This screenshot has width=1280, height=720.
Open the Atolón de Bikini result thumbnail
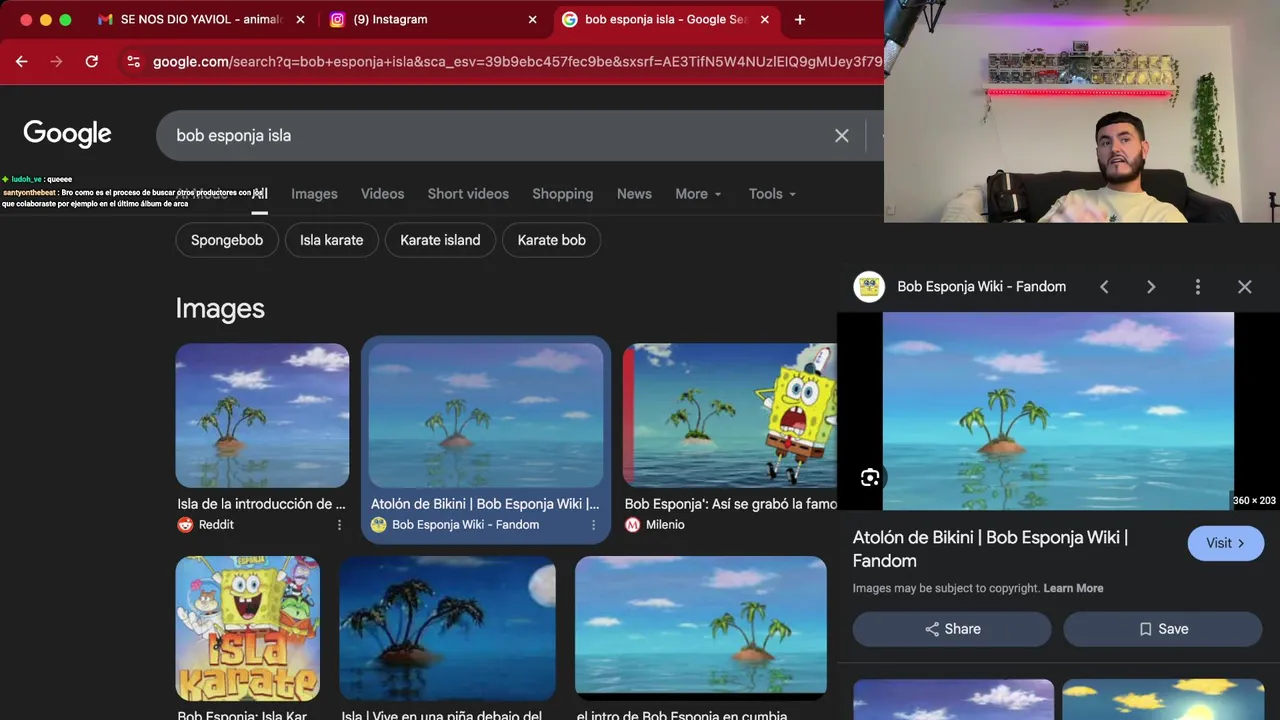[x=486, y=416]
